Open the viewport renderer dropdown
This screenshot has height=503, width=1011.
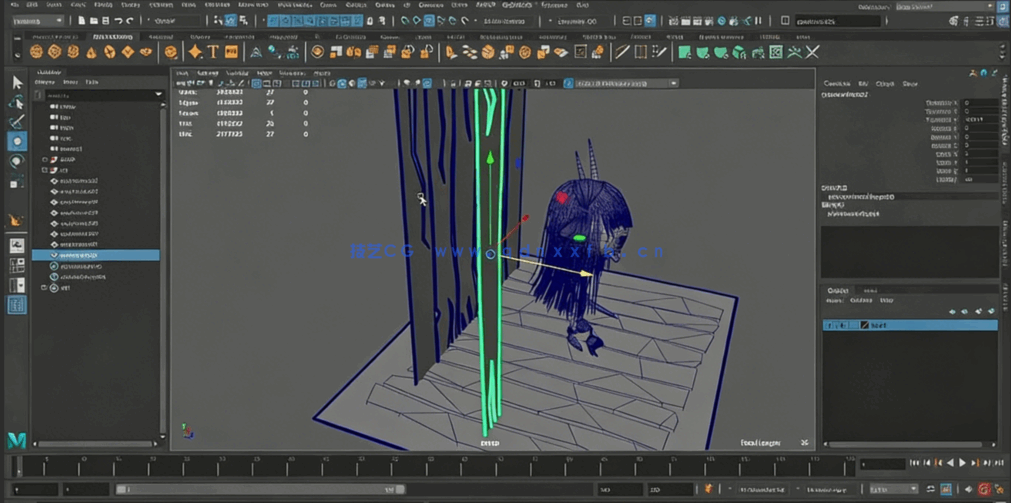620,84
